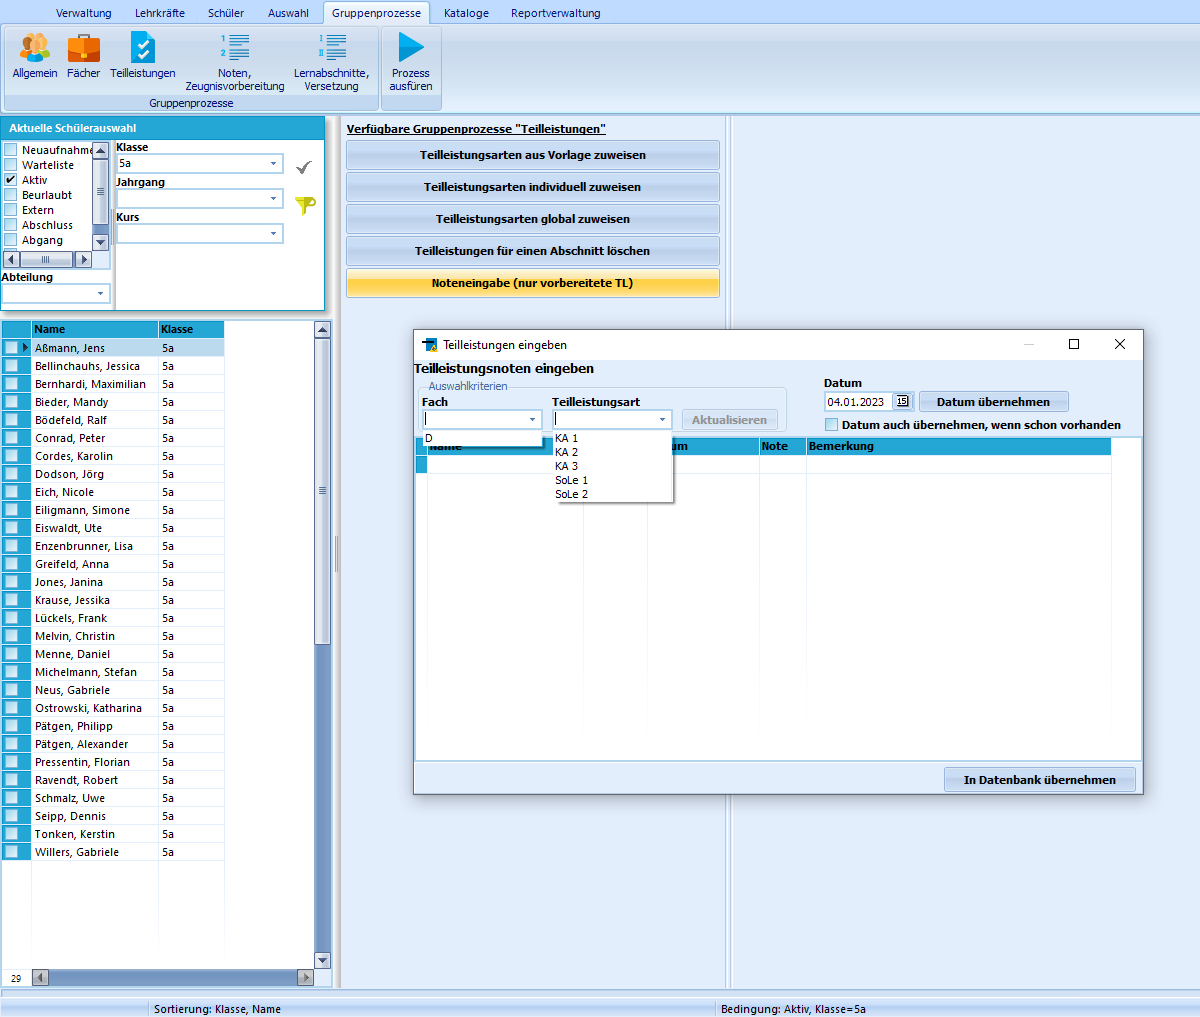
Task: Enable Datum auch übernehmen, wenn schon vorhanden
Action: (831, 425)
